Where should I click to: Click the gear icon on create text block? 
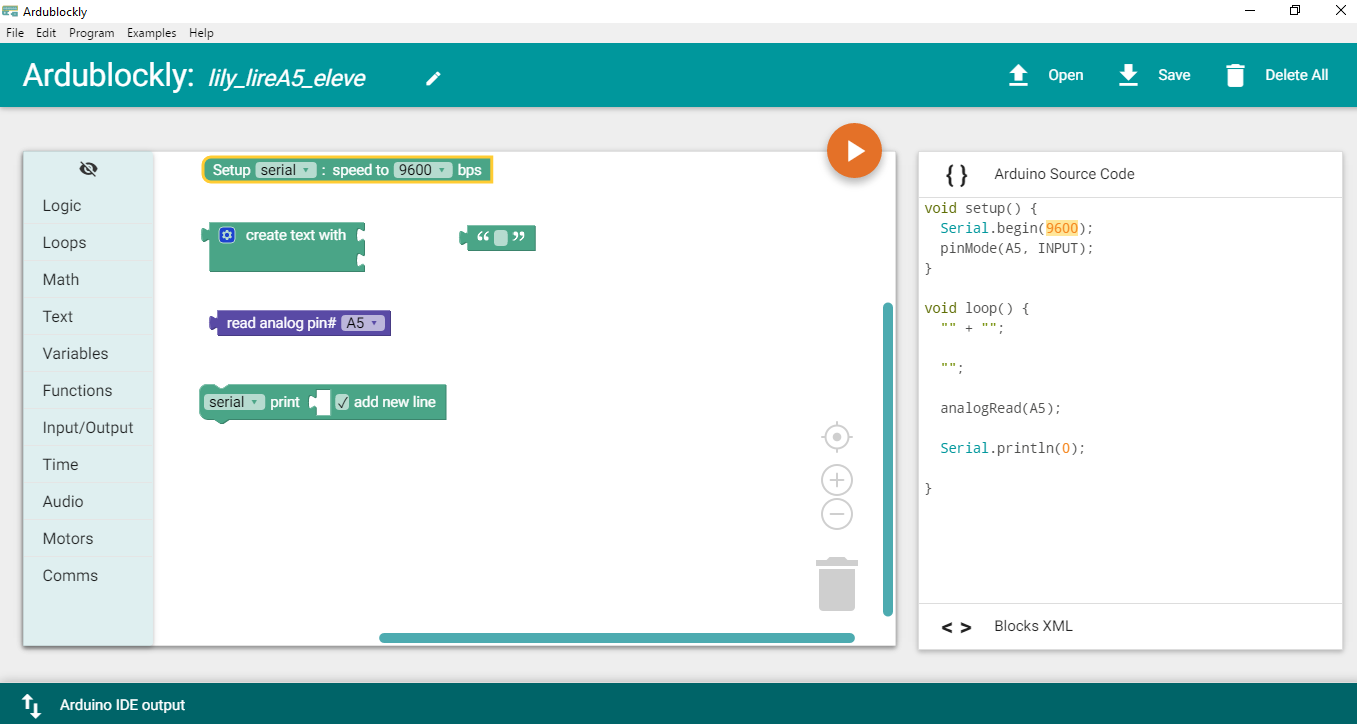pyautogui.click(x=227, y=235)
